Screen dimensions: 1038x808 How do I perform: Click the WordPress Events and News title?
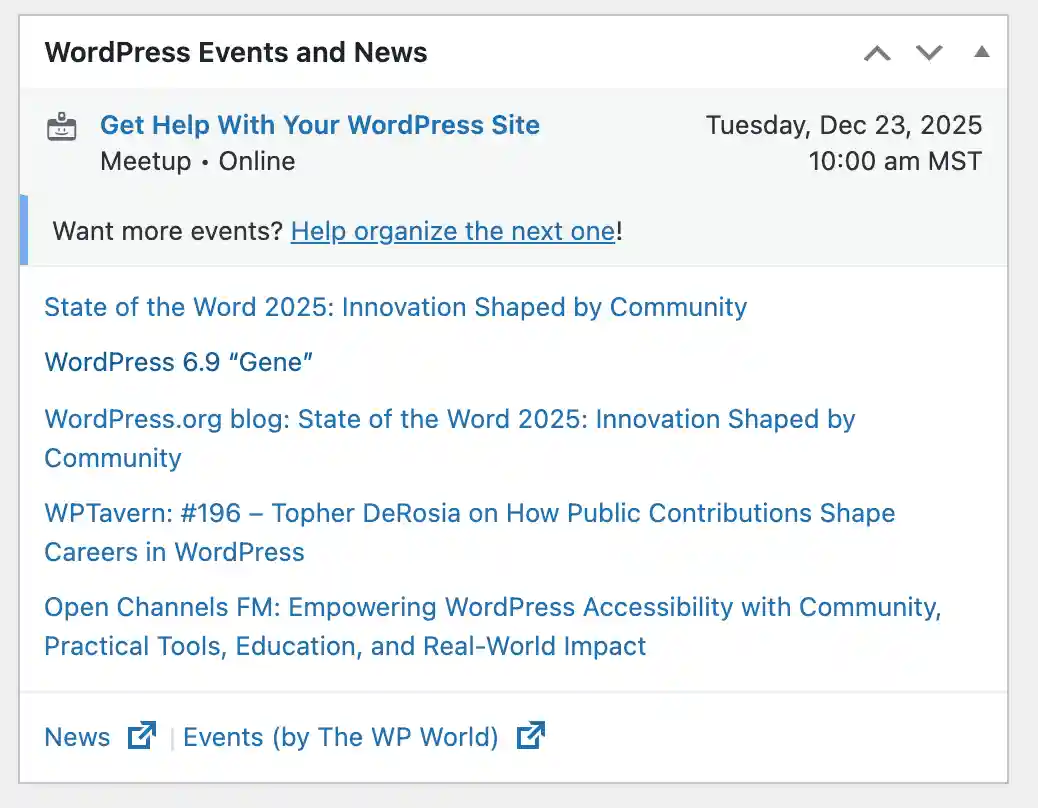point(236,52)
